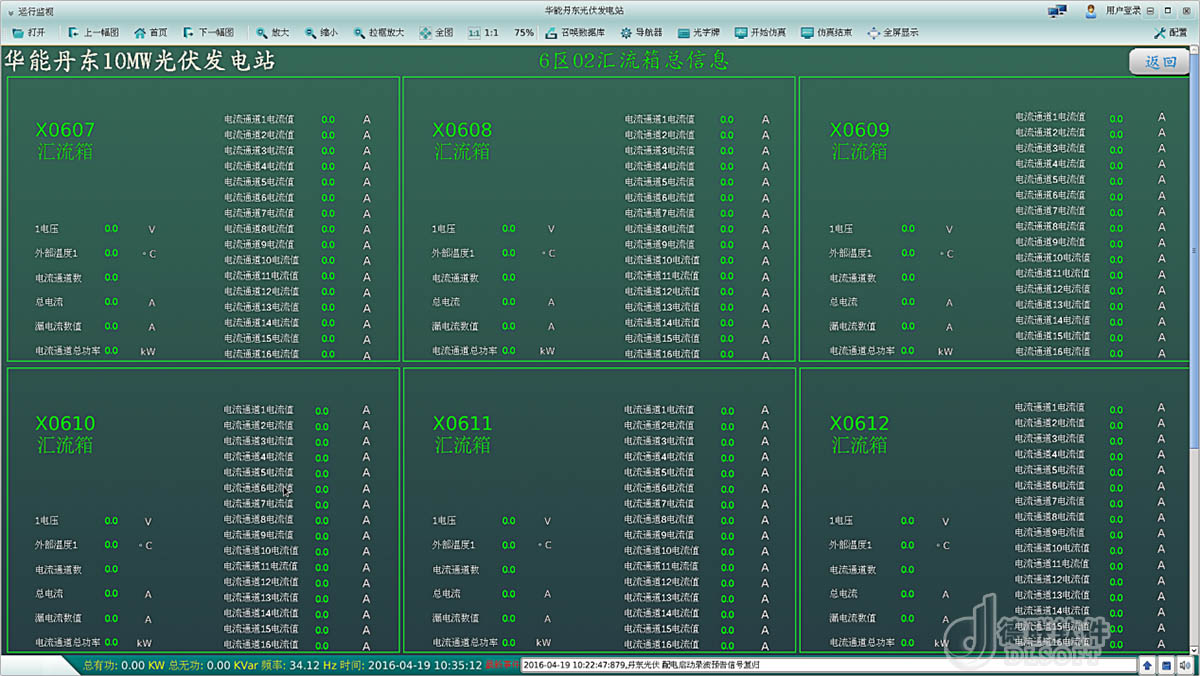Click 用户登录 user login

pos(1113,10)
